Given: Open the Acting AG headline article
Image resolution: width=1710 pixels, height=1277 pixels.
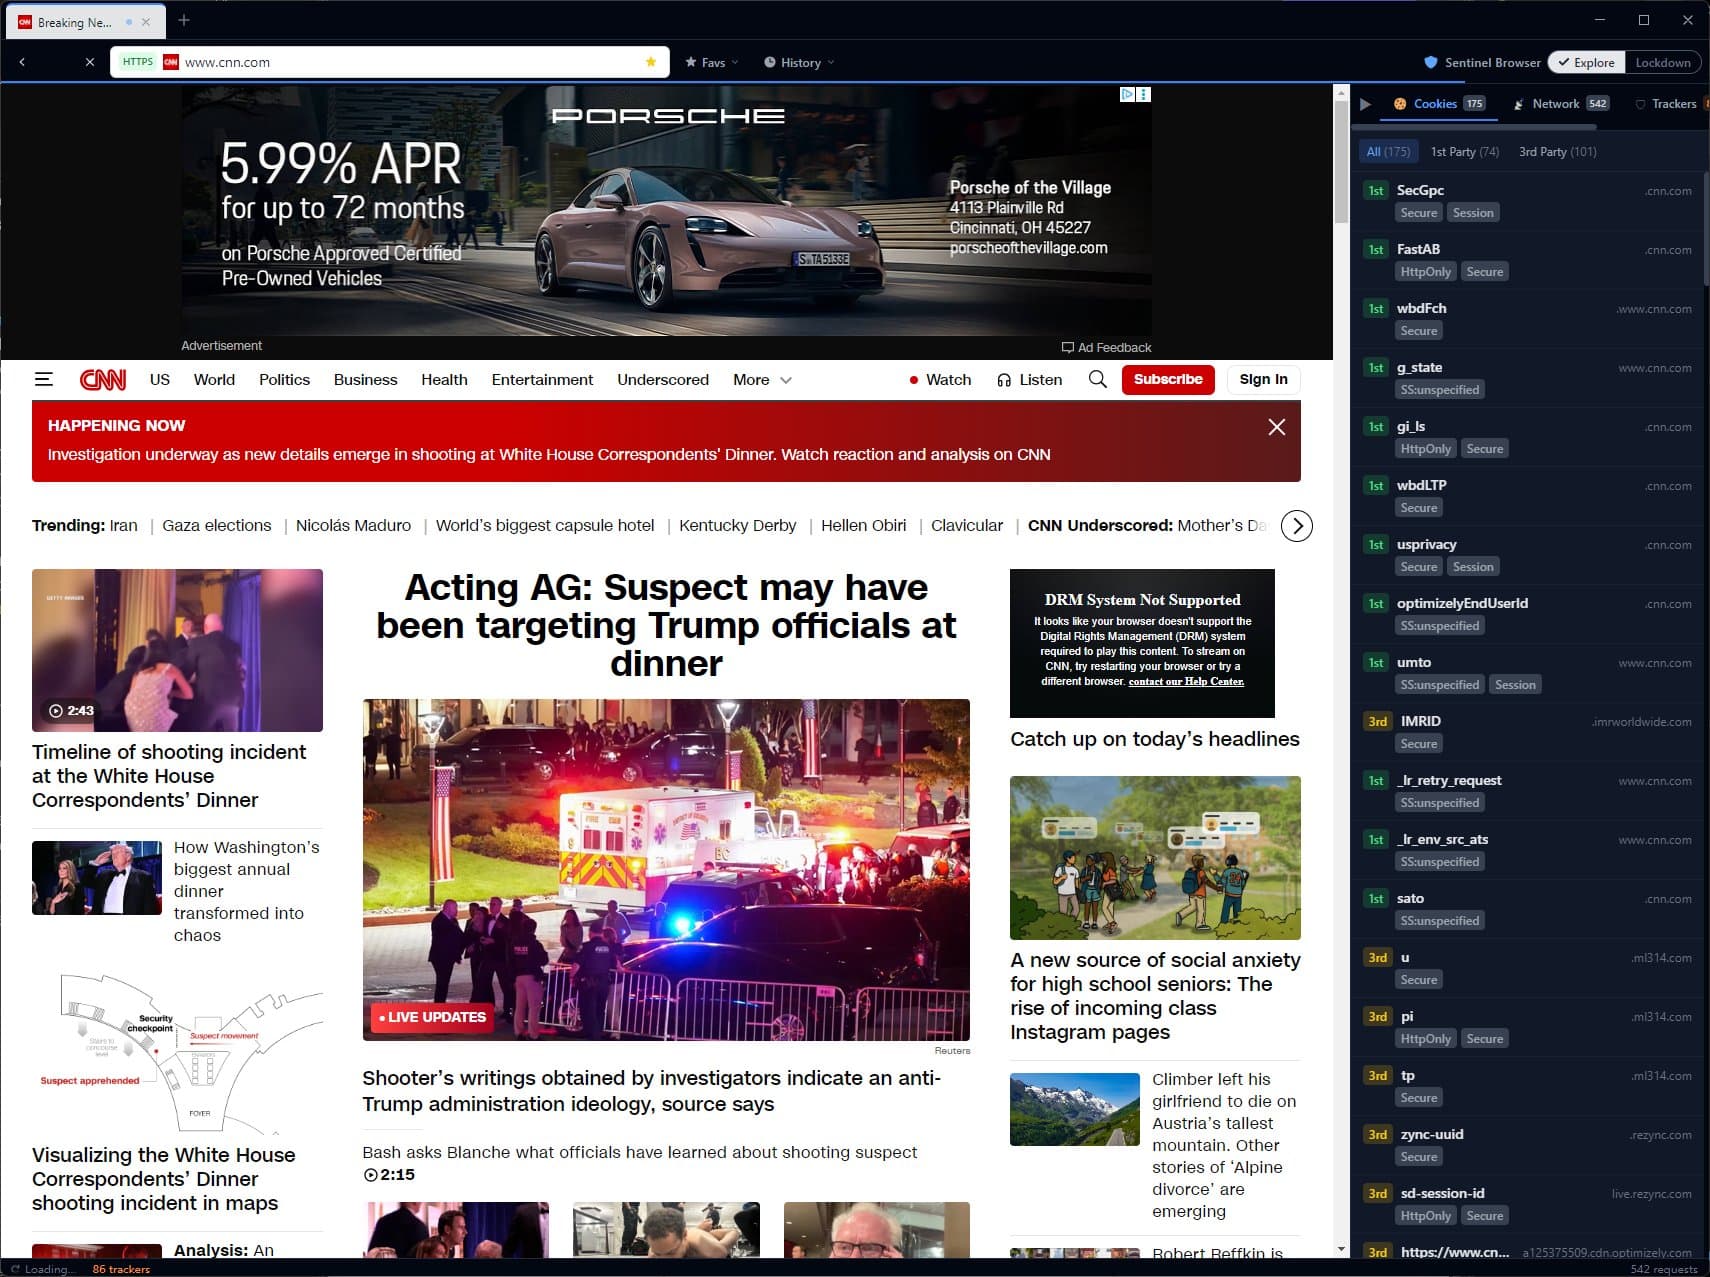Looking at the screenshot, I should point(666,625).
